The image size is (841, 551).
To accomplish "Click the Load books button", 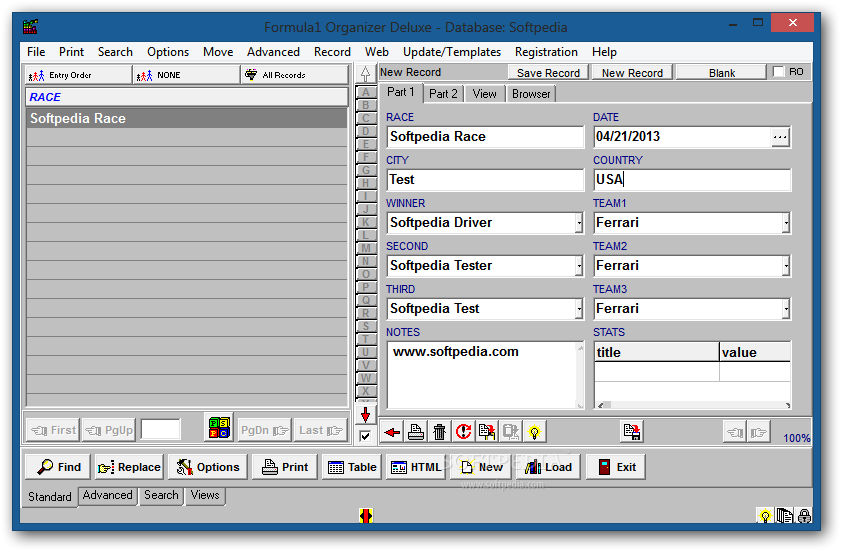I will click(x=549, y=467).
